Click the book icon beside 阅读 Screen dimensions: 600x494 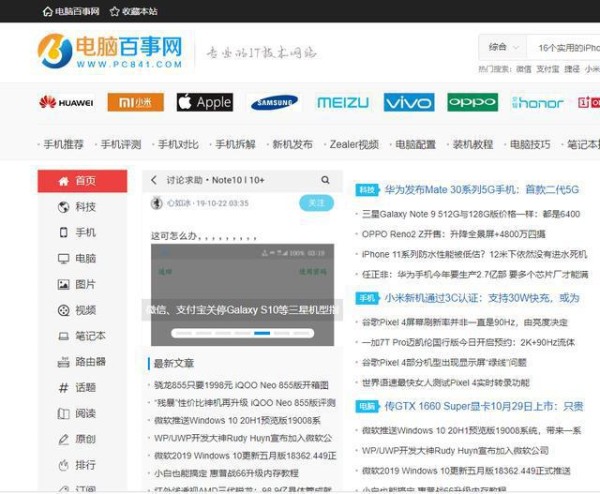64,414
